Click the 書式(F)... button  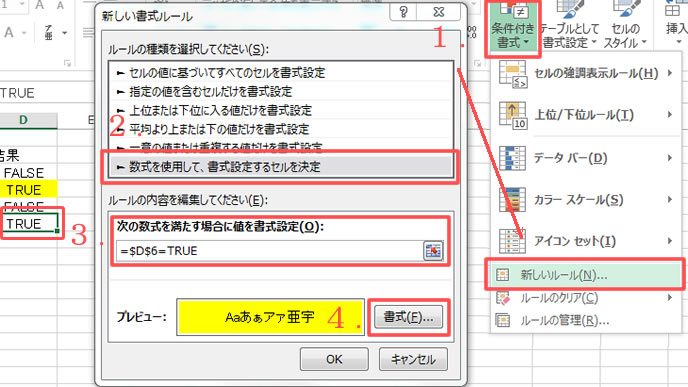click(x=408, y=317)
